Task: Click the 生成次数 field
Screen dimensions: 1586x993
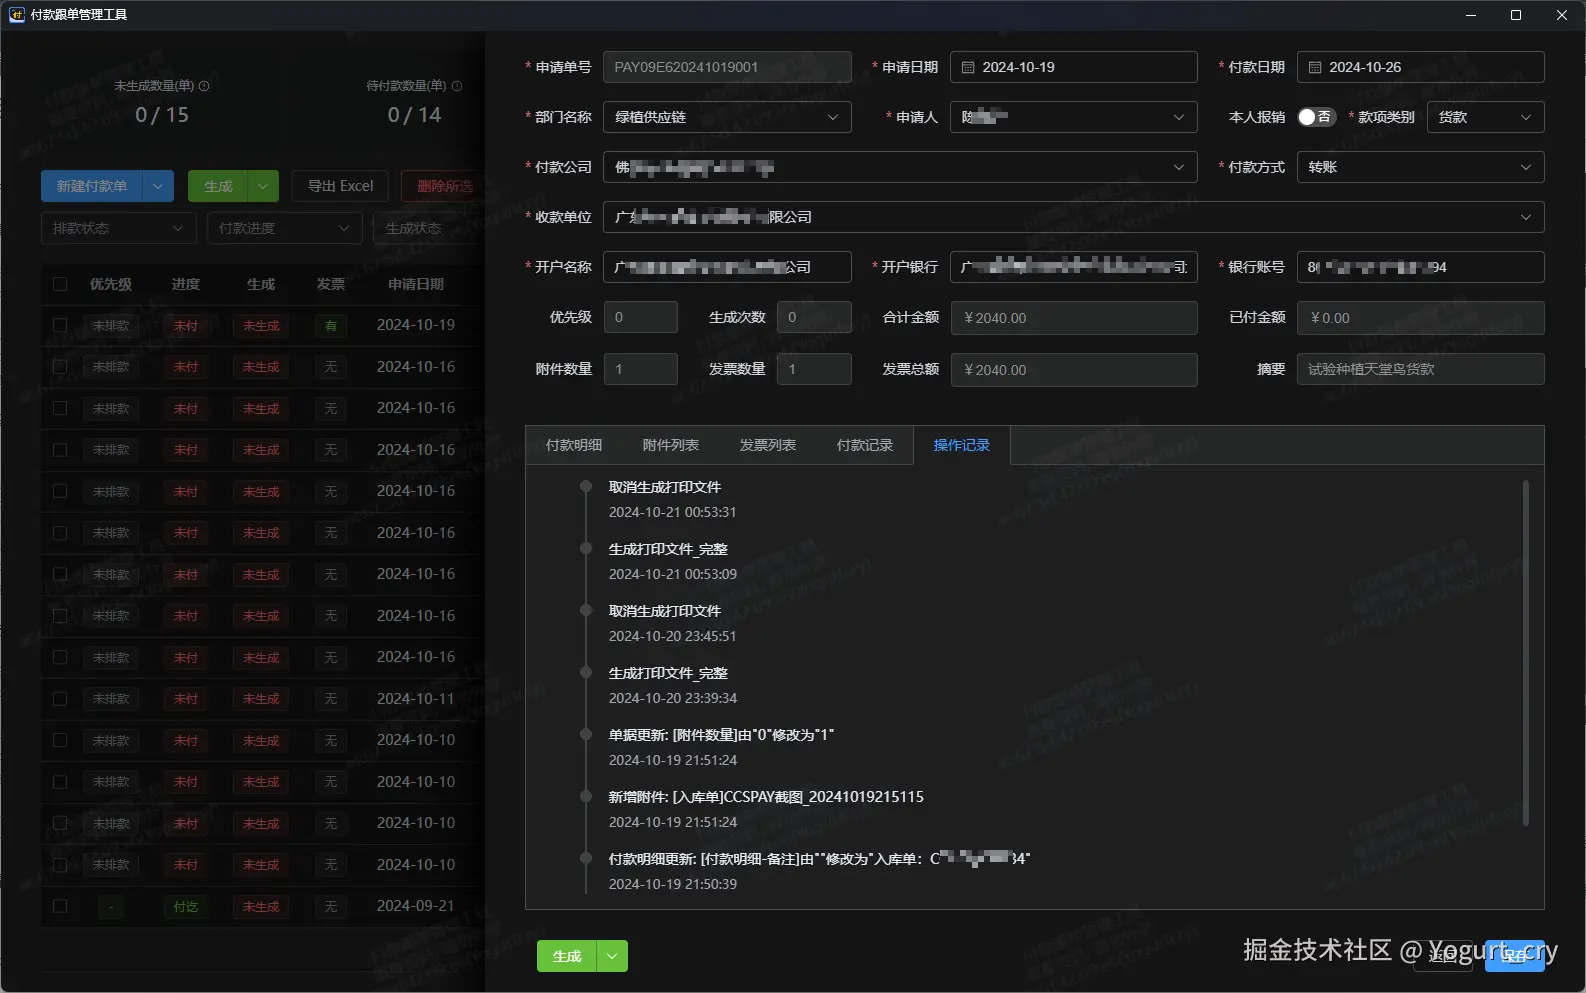Action: [814, 317]
